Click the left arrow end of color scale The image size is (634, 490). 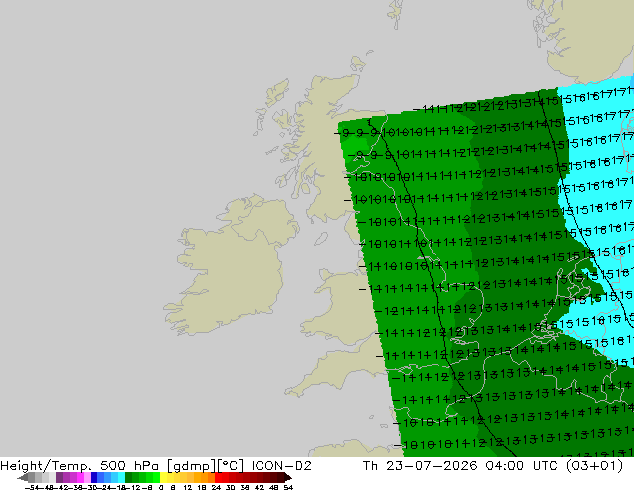22,477
